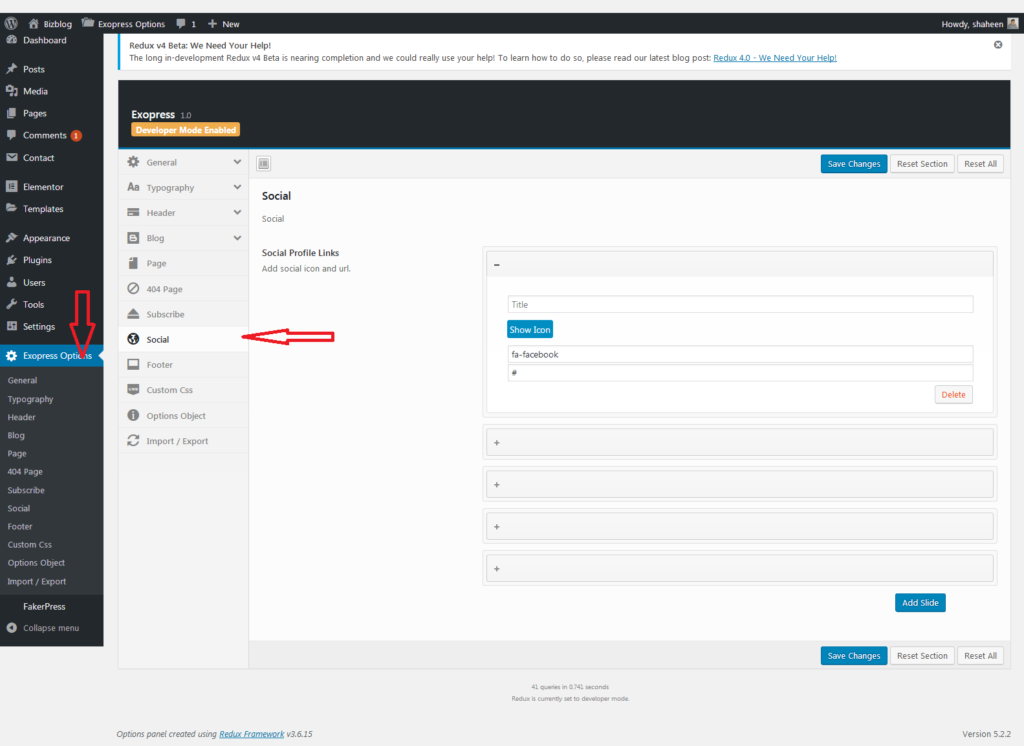Click the Collapse menu arrow icon
Viewport: 1024px width, 746px height.
click(x=12, y=628)
